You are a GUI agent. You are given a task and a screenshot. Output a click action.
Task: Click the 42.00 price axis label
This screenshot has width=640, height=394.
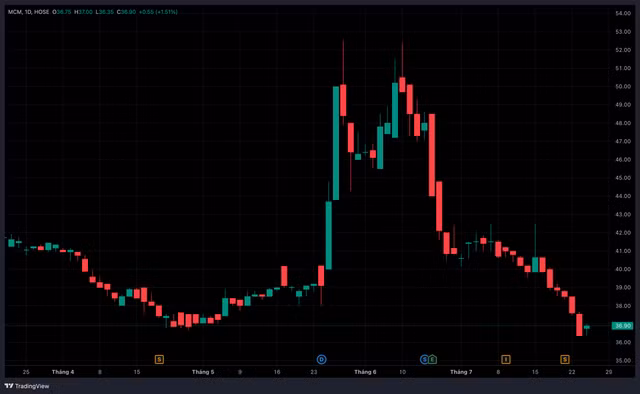[x=623, y=233]
